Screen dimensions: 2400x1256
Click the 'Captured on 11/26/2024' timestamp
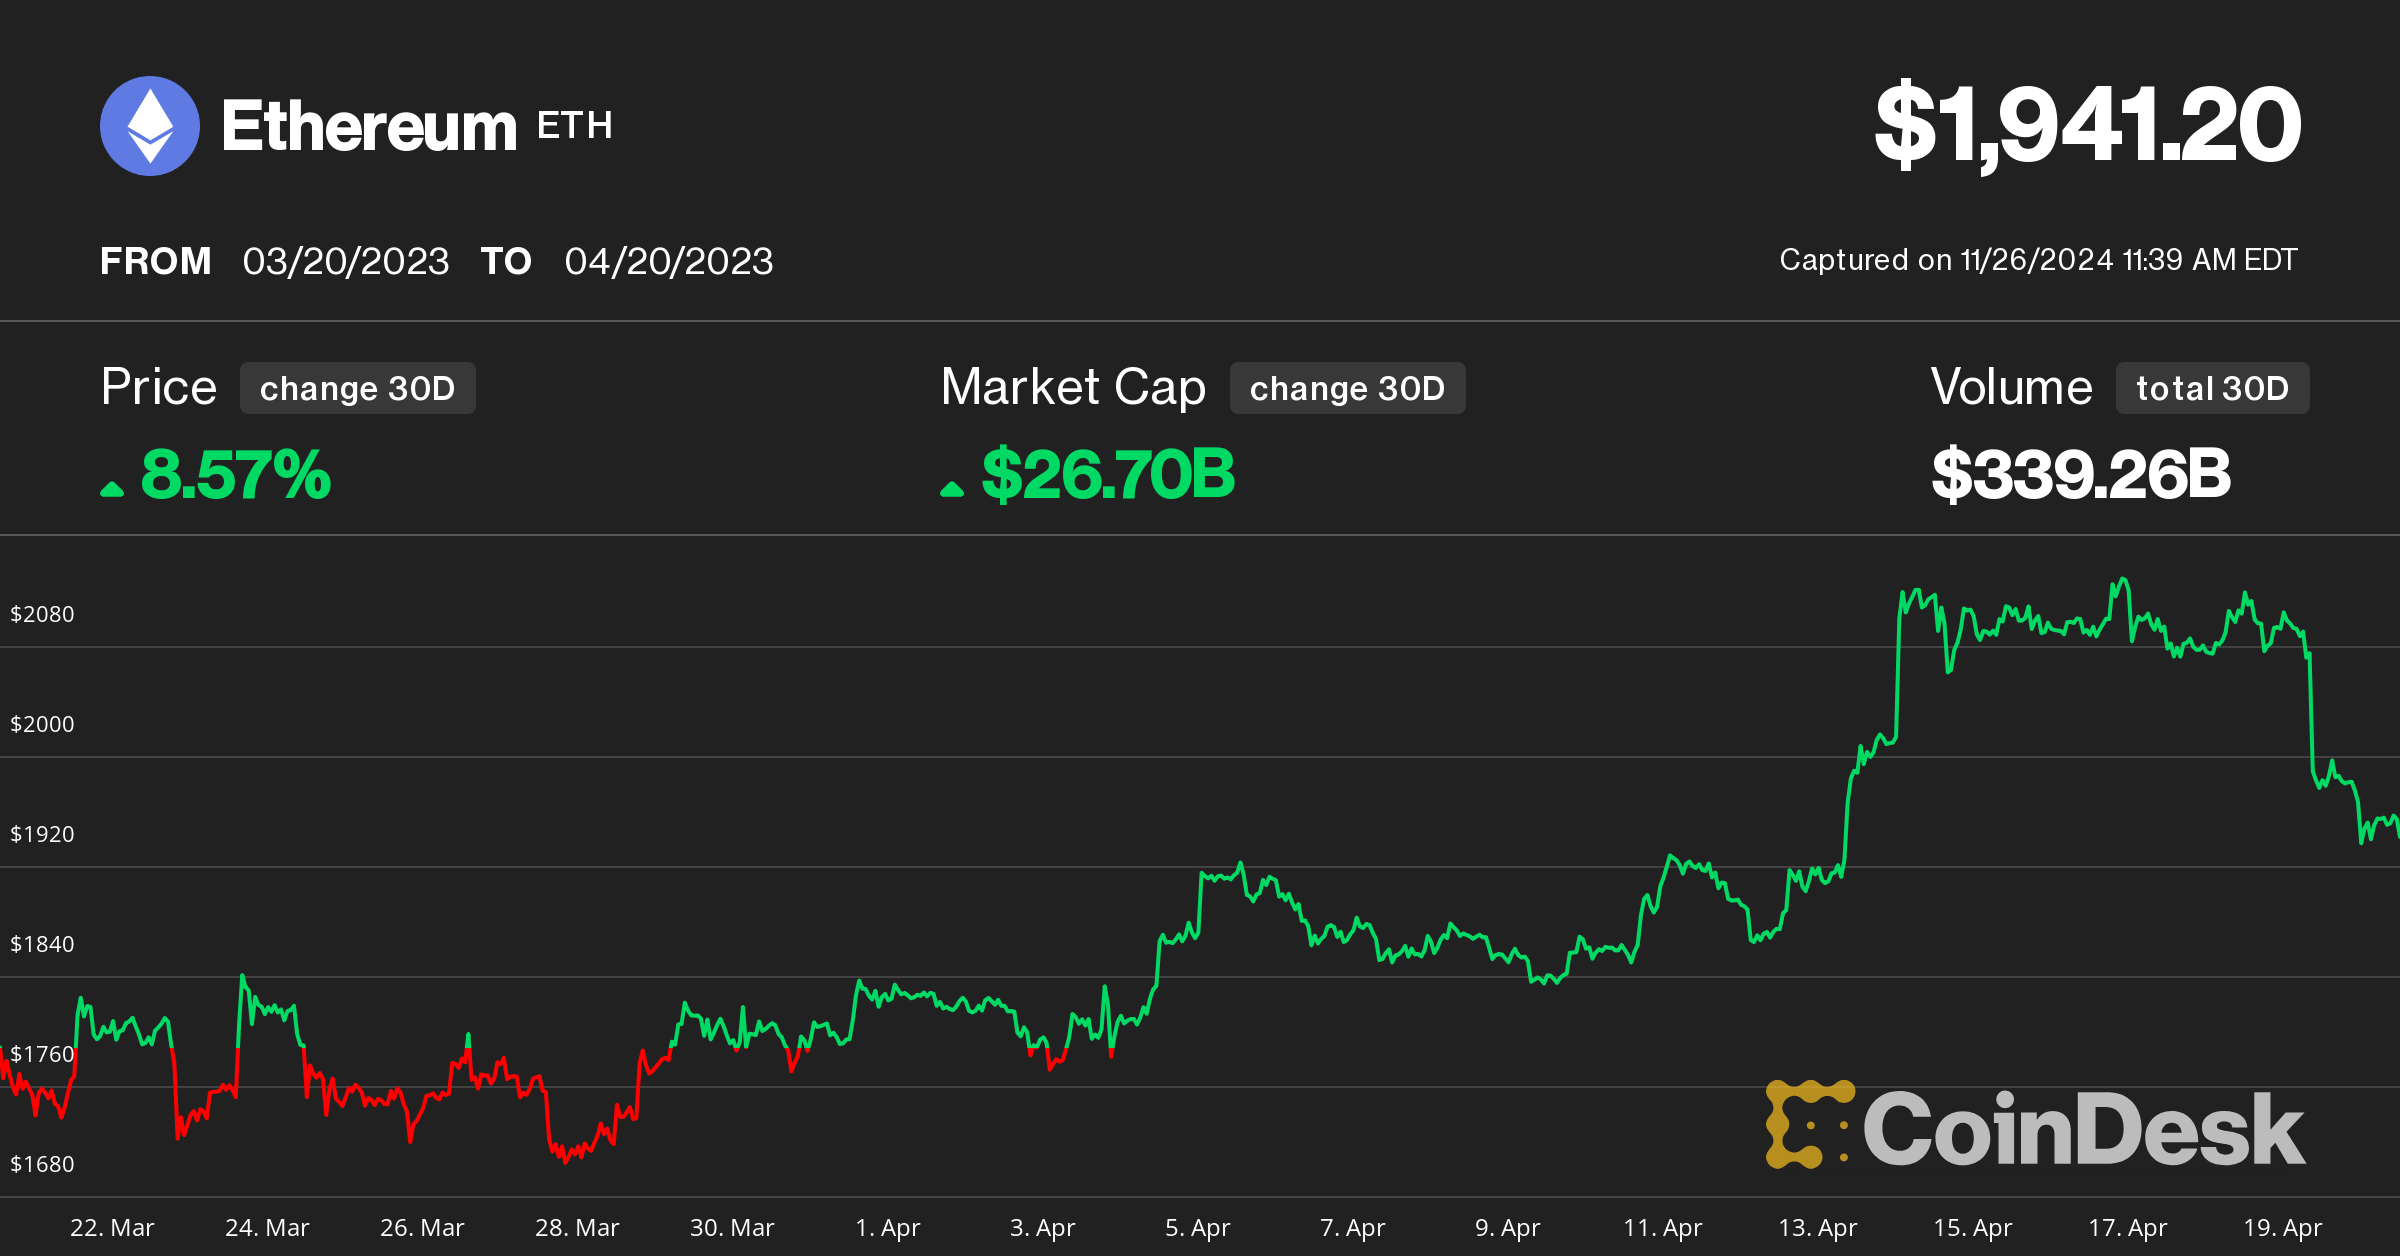point(2039,260)
